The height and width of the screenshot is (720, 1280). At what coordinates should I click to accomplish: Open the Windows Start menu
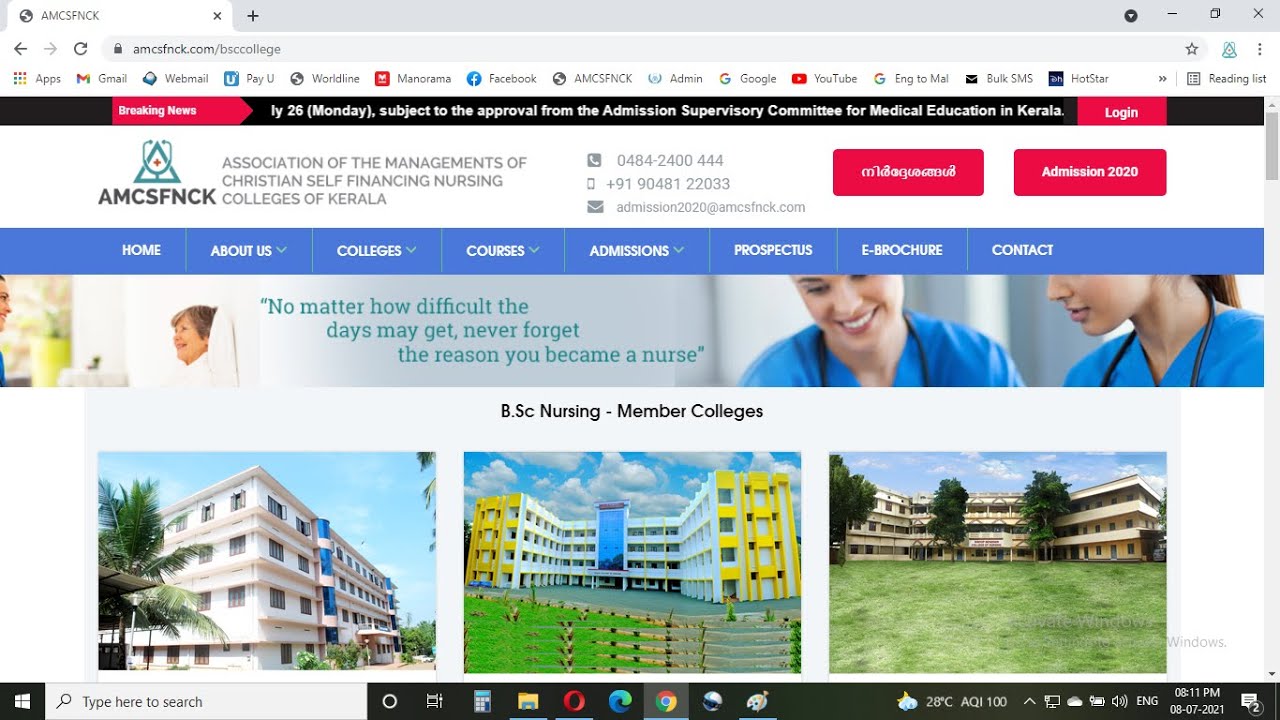click(x=22, y=701)
